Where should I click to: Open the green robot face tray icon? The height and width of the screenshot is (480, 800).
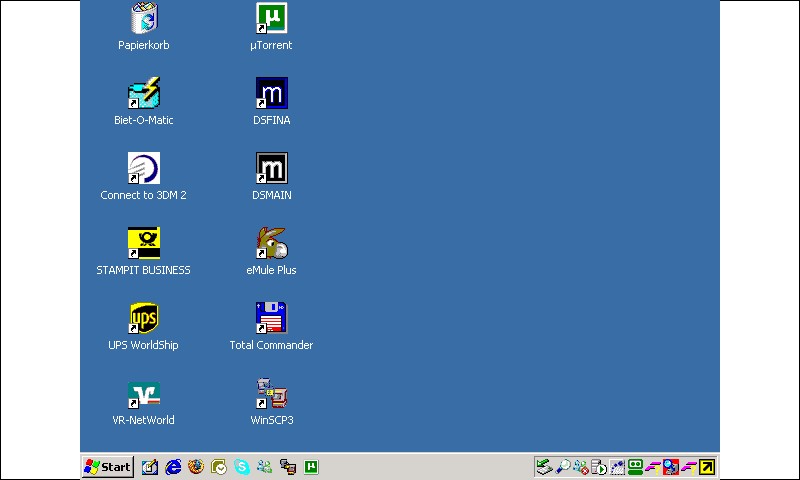(x=635, y=467)
